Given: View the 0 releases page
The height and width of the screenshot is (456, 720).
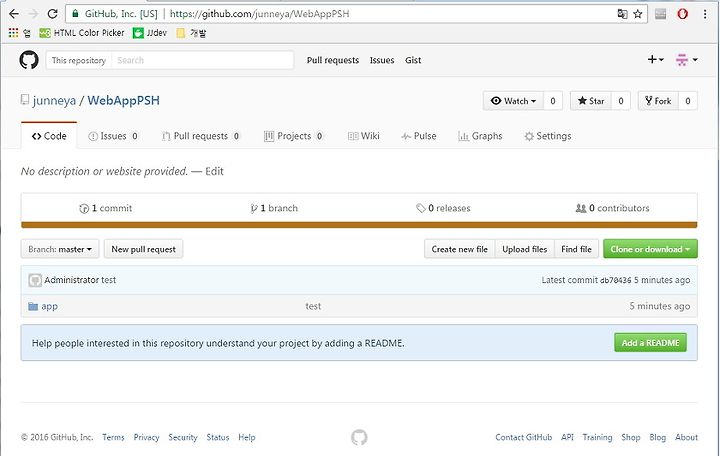Looking at the screenshot, I should (443, 208).
